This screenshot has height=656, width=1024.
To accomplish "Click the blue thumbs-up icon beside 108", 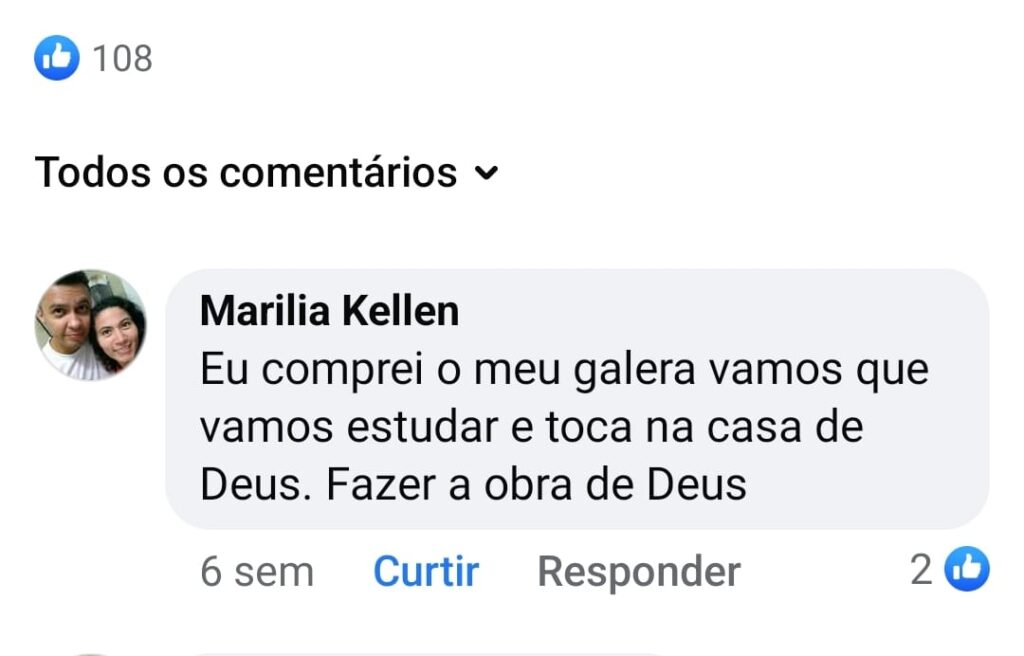I will point(56,58).
